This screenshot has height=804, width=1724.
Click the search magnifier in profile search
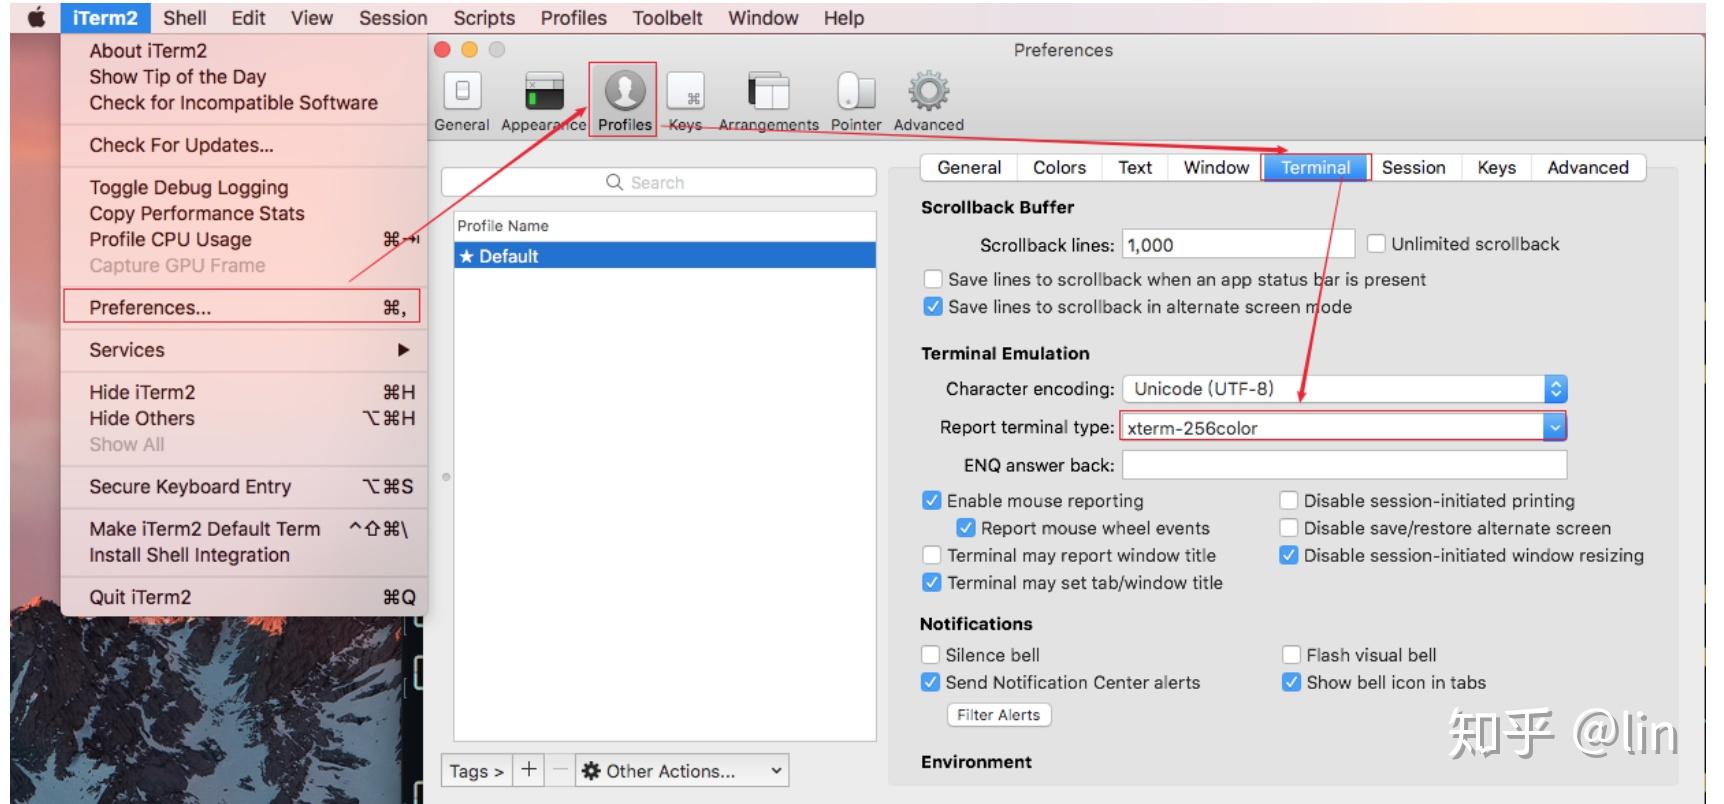coord(615,182)
